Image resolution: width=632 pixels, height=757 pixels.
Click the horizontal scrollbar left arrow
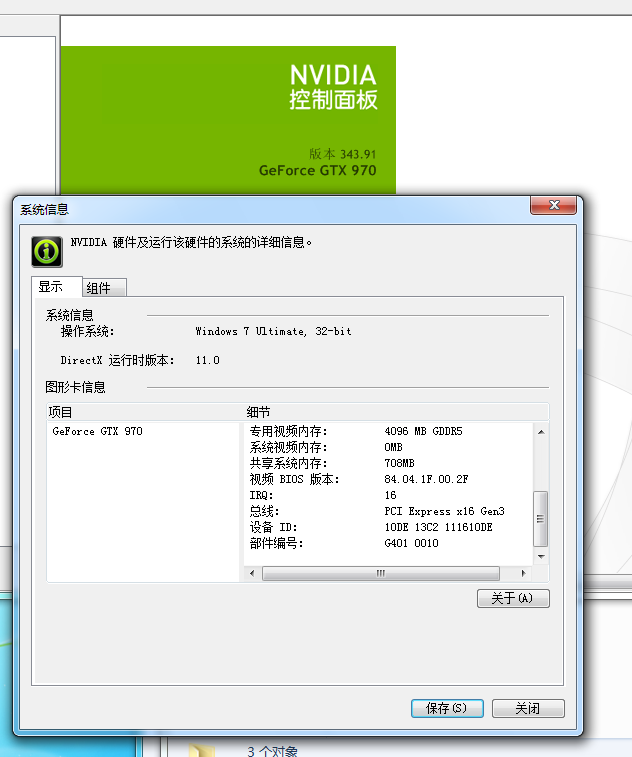(x=253, y=573)
